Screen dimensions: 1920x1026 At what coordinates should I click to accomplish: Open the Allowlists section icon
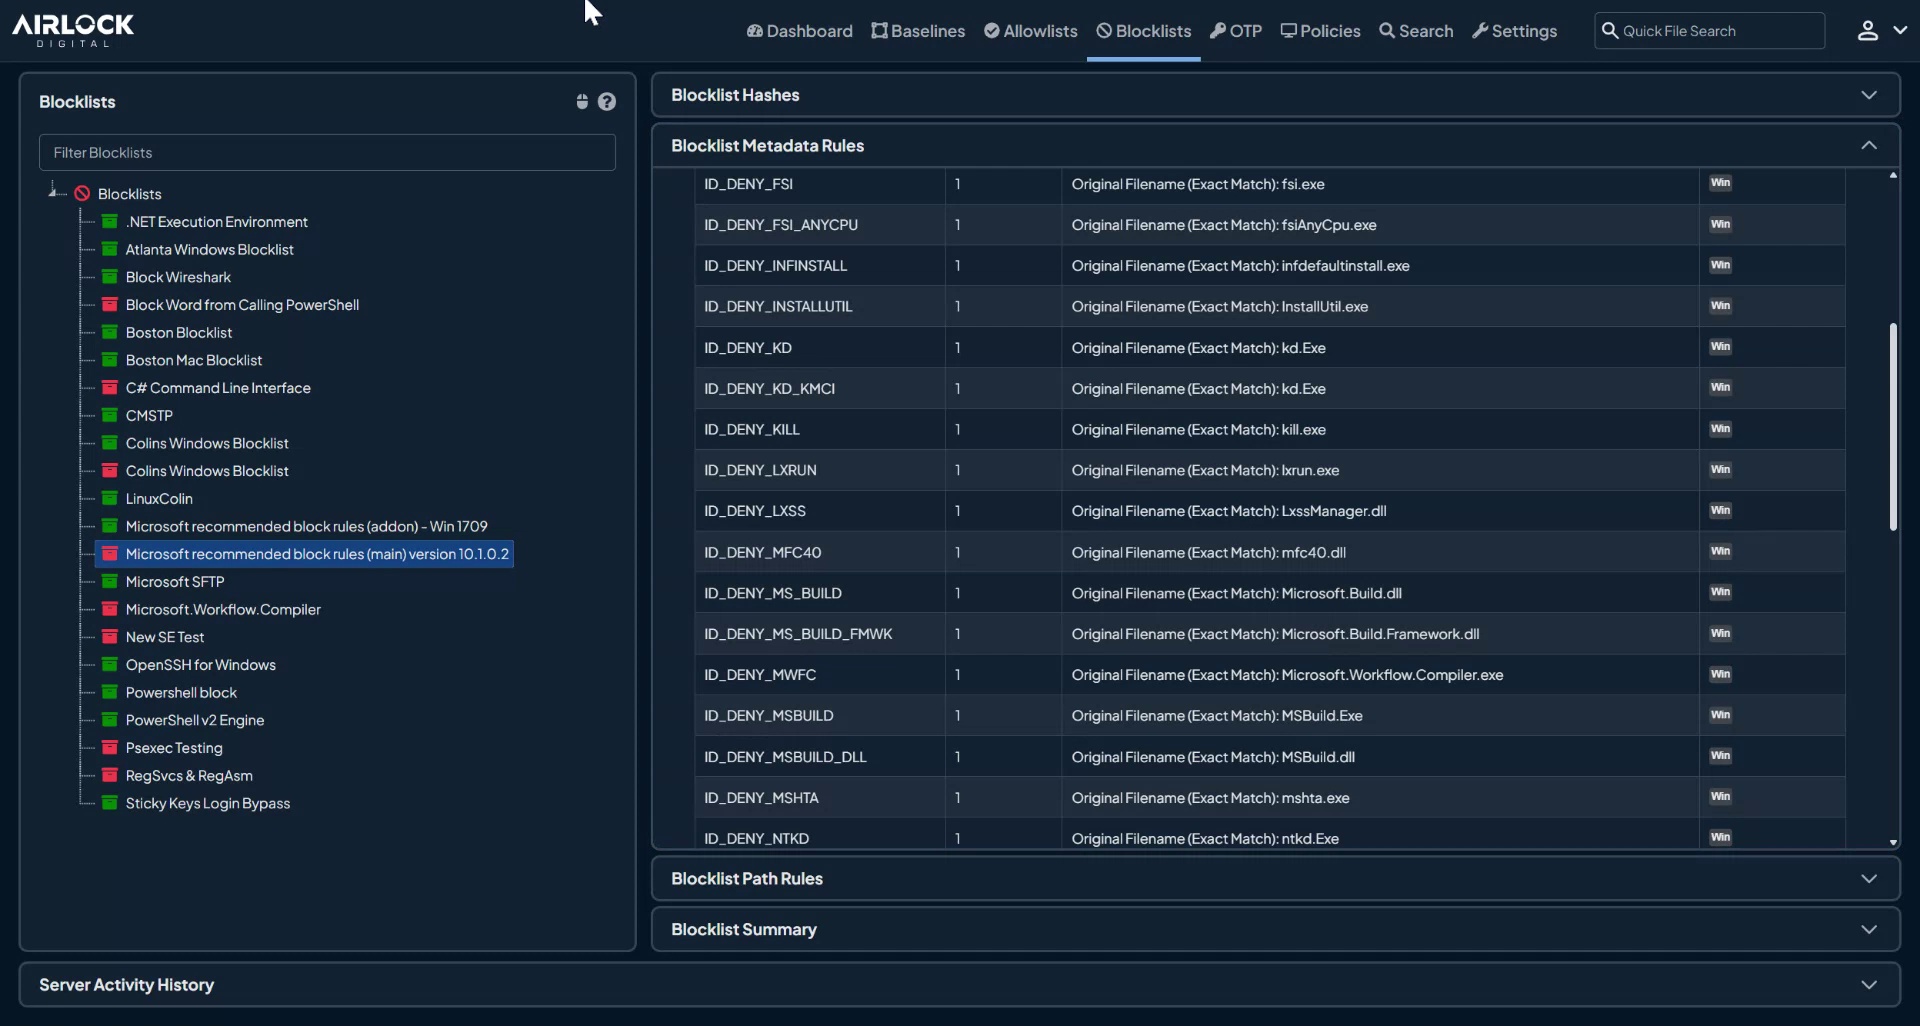point(991,31)
